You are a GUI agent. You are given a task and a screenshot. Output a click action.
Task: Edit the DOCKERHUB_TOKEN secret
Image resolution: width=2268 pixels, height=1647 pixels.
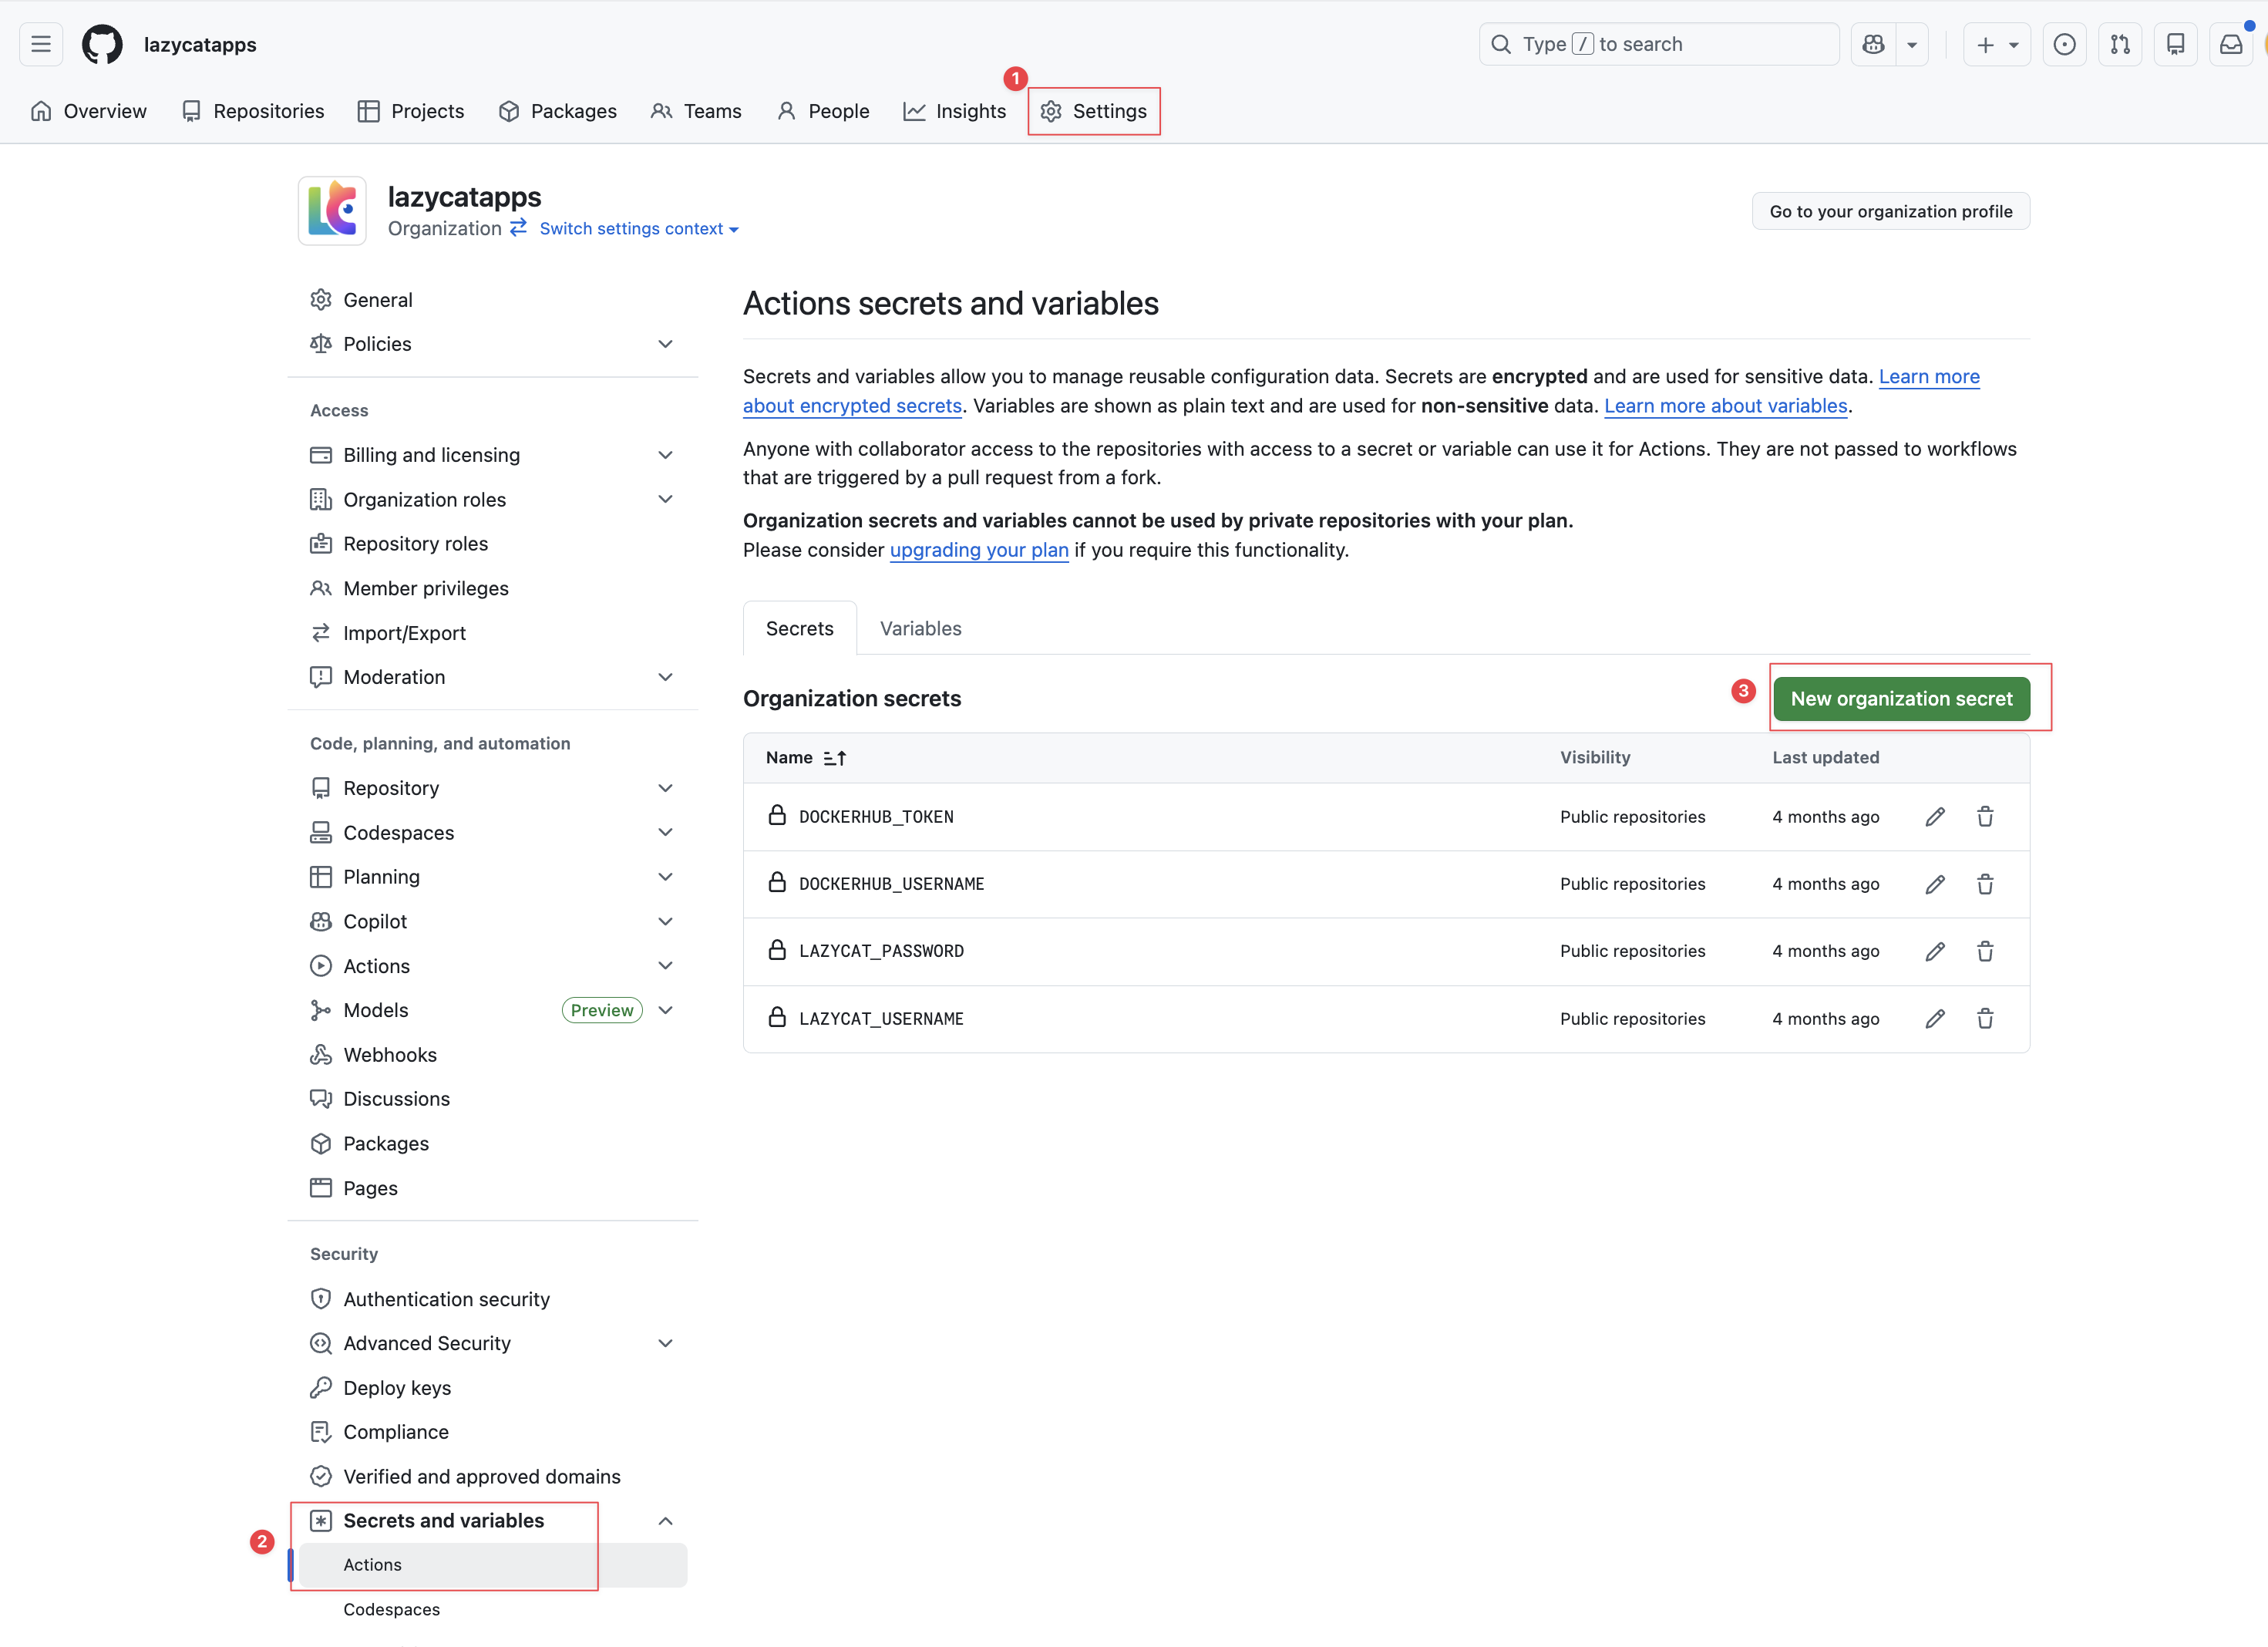1935,817
